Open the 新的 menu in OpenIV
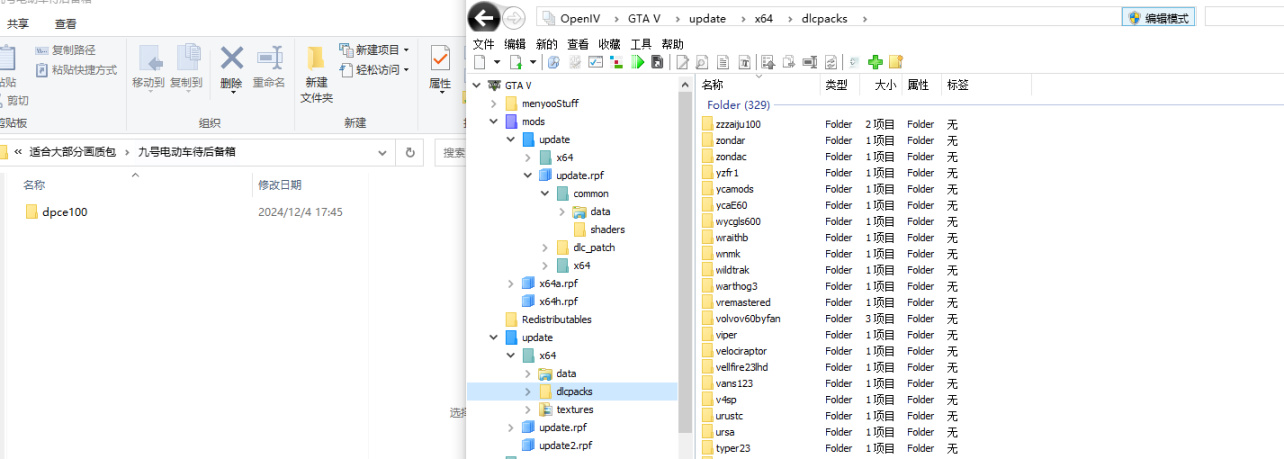The image size is (1284, 459). pos(547,44)
